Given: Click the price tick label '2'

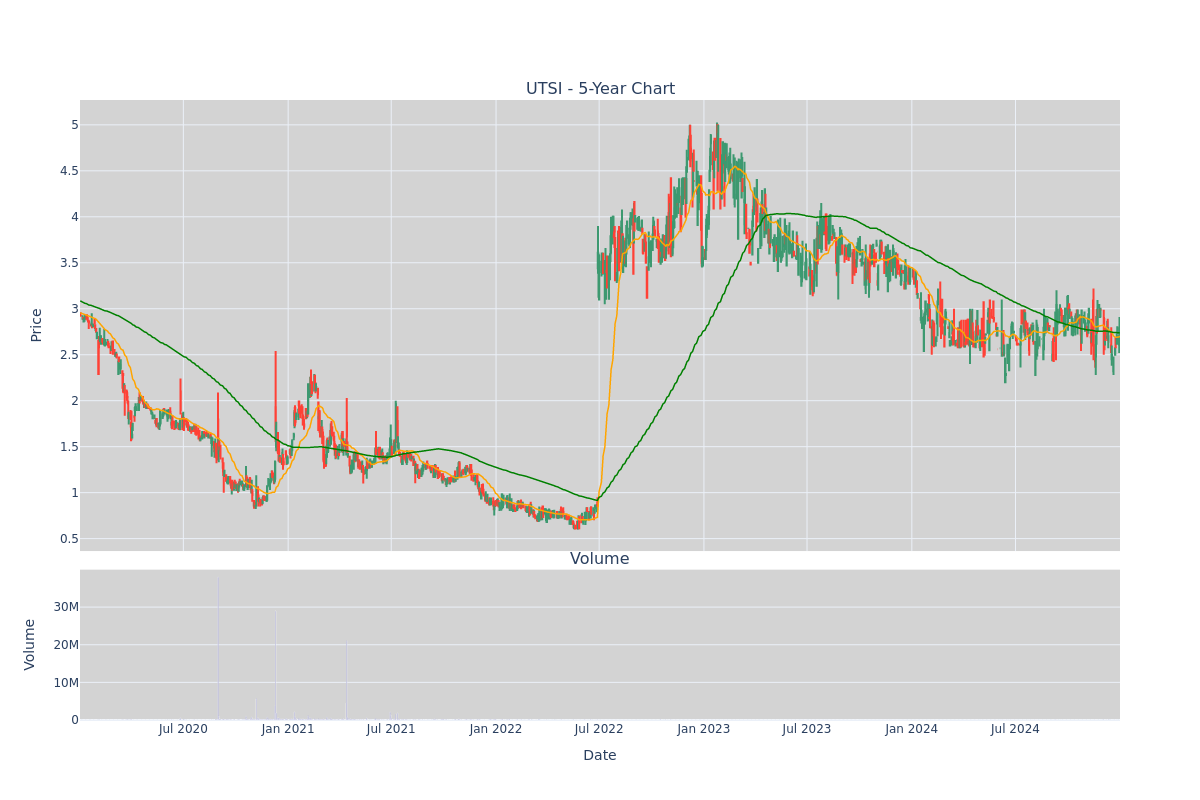Looking at the screenshot, I should click(x=74, y=401).
